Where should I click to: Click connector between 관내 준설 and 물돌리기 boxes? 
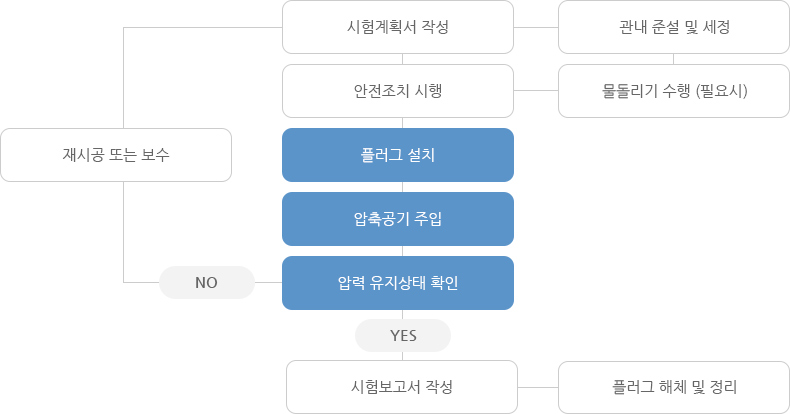click(x=674, y=59)
